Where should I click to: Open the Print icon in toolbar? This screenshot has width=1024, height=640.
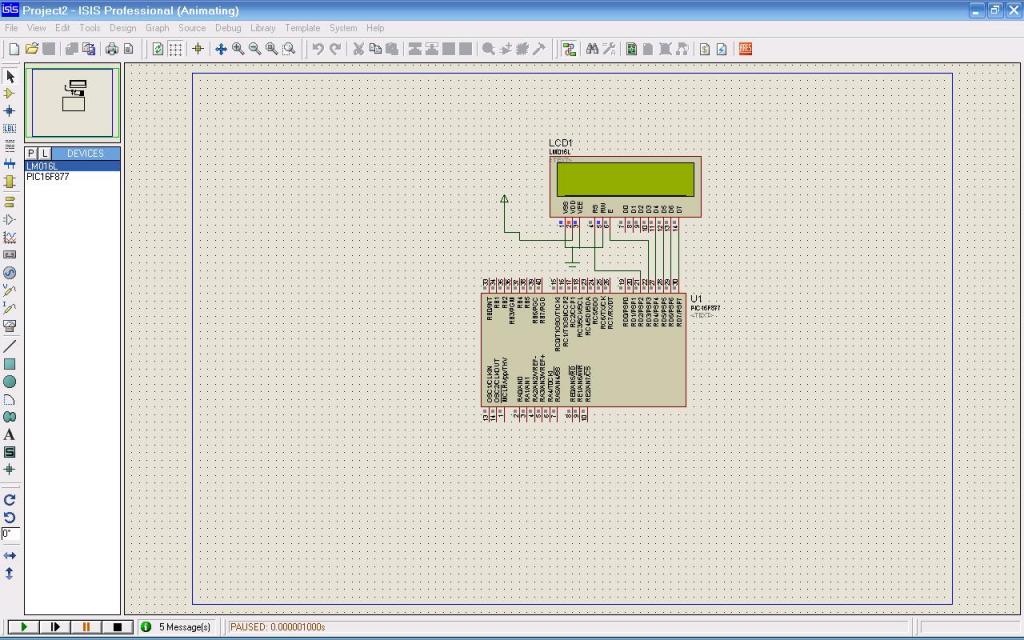(x=111, y=49)
